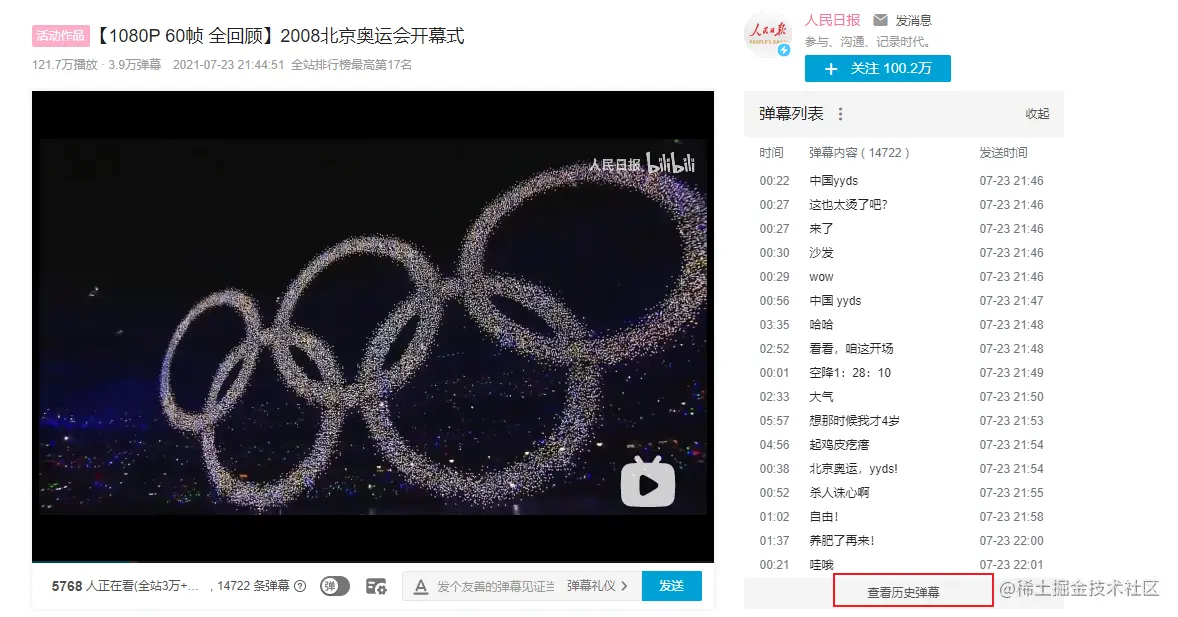Image resolution: width=1178 pixels, height=617 pixels.
Task: Select danmaku row 沙发
Action: 904,253
